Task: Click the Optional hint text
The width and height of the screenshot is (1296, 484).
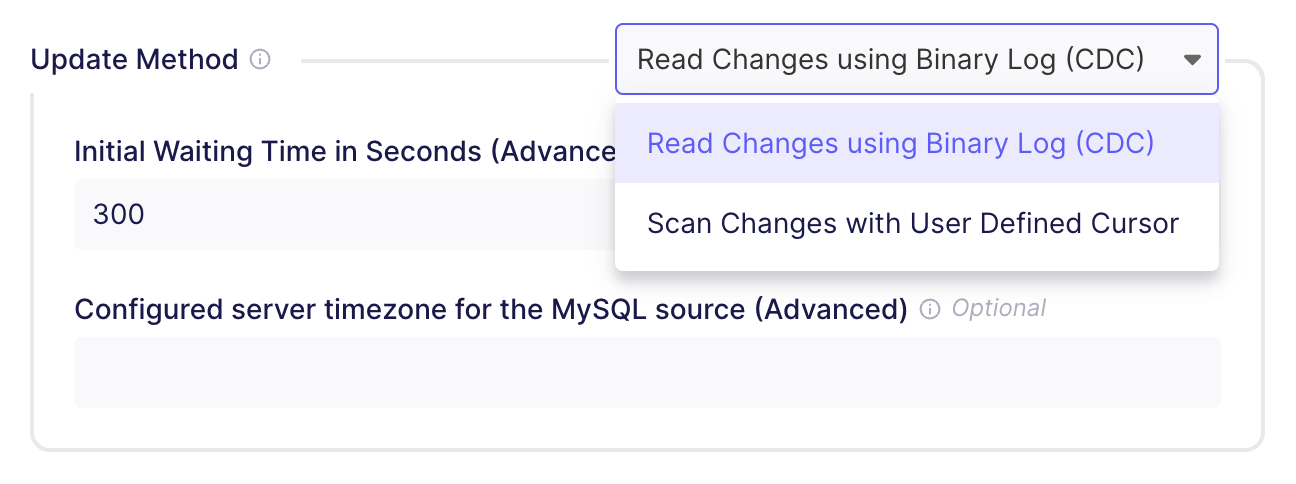Action: [998, 308]
